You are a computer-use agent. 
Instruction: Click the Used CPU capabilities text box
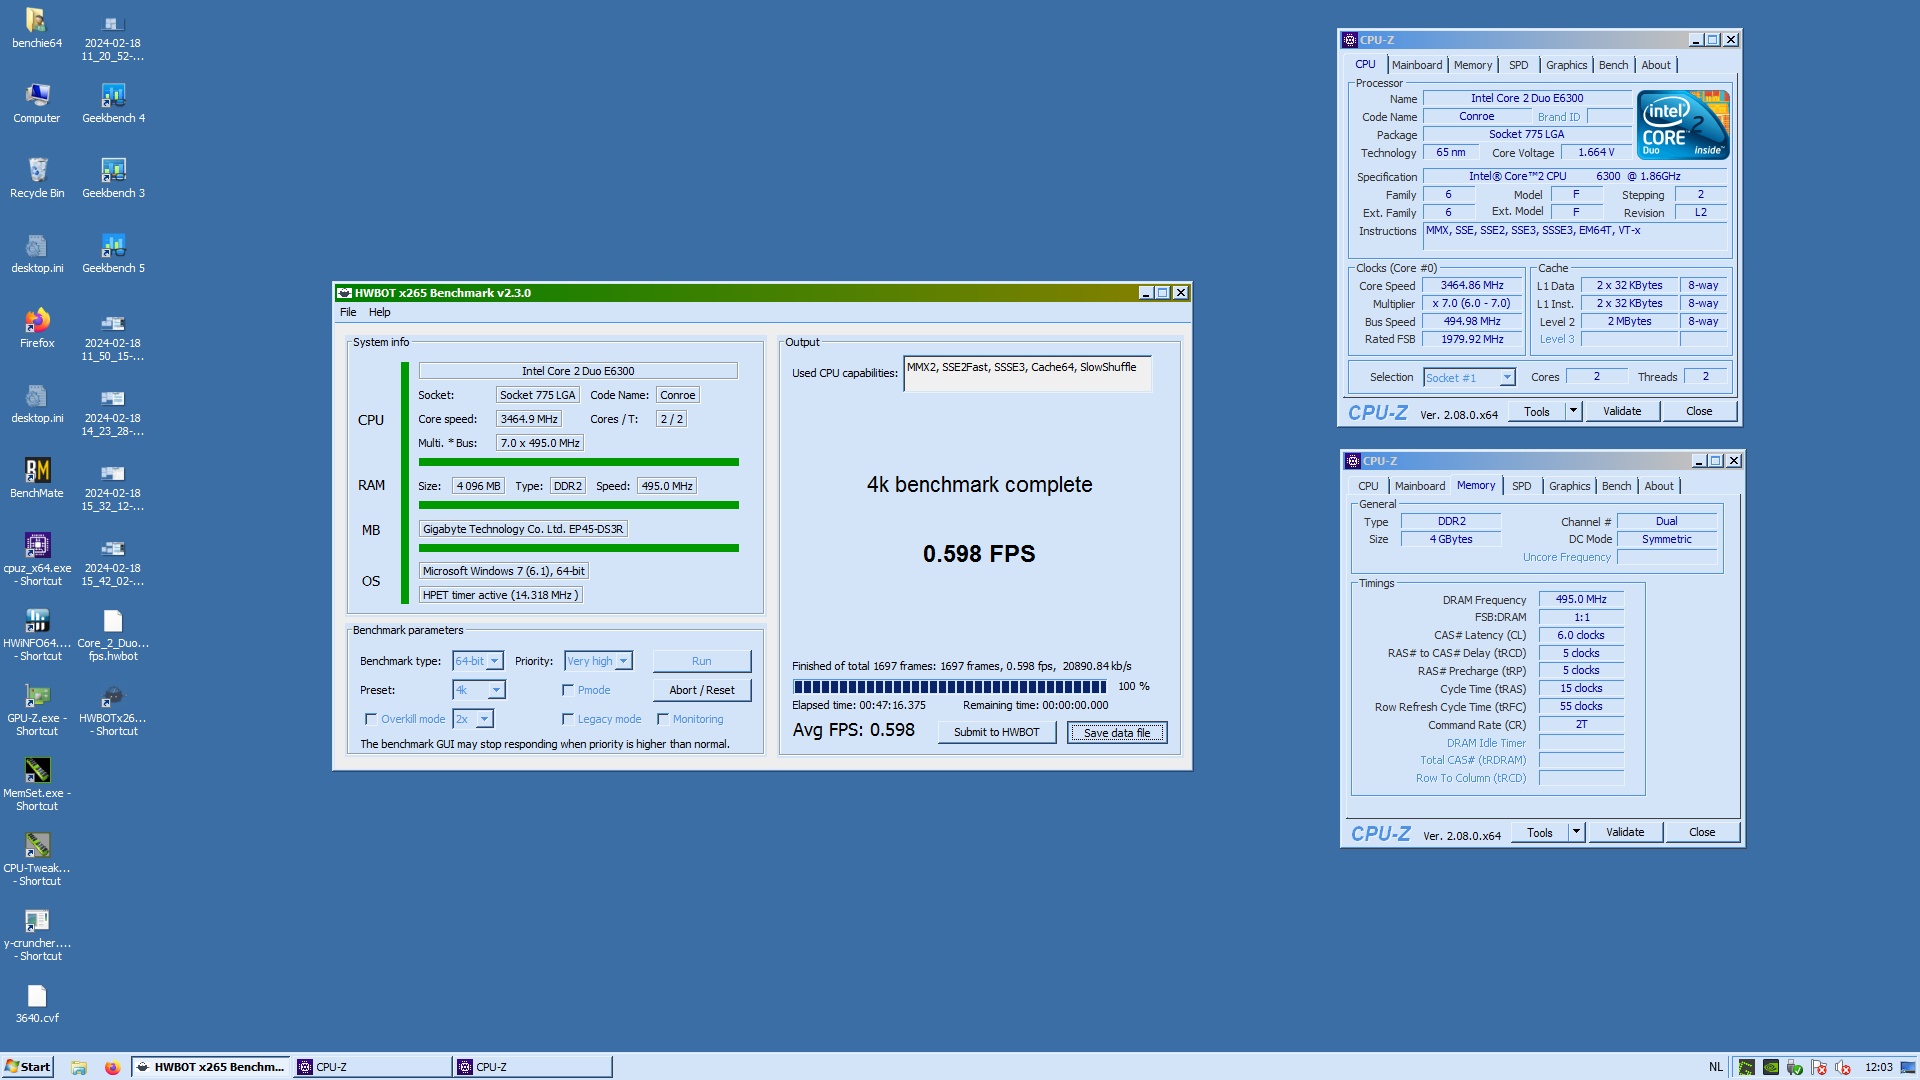(x=1027, y=374)
